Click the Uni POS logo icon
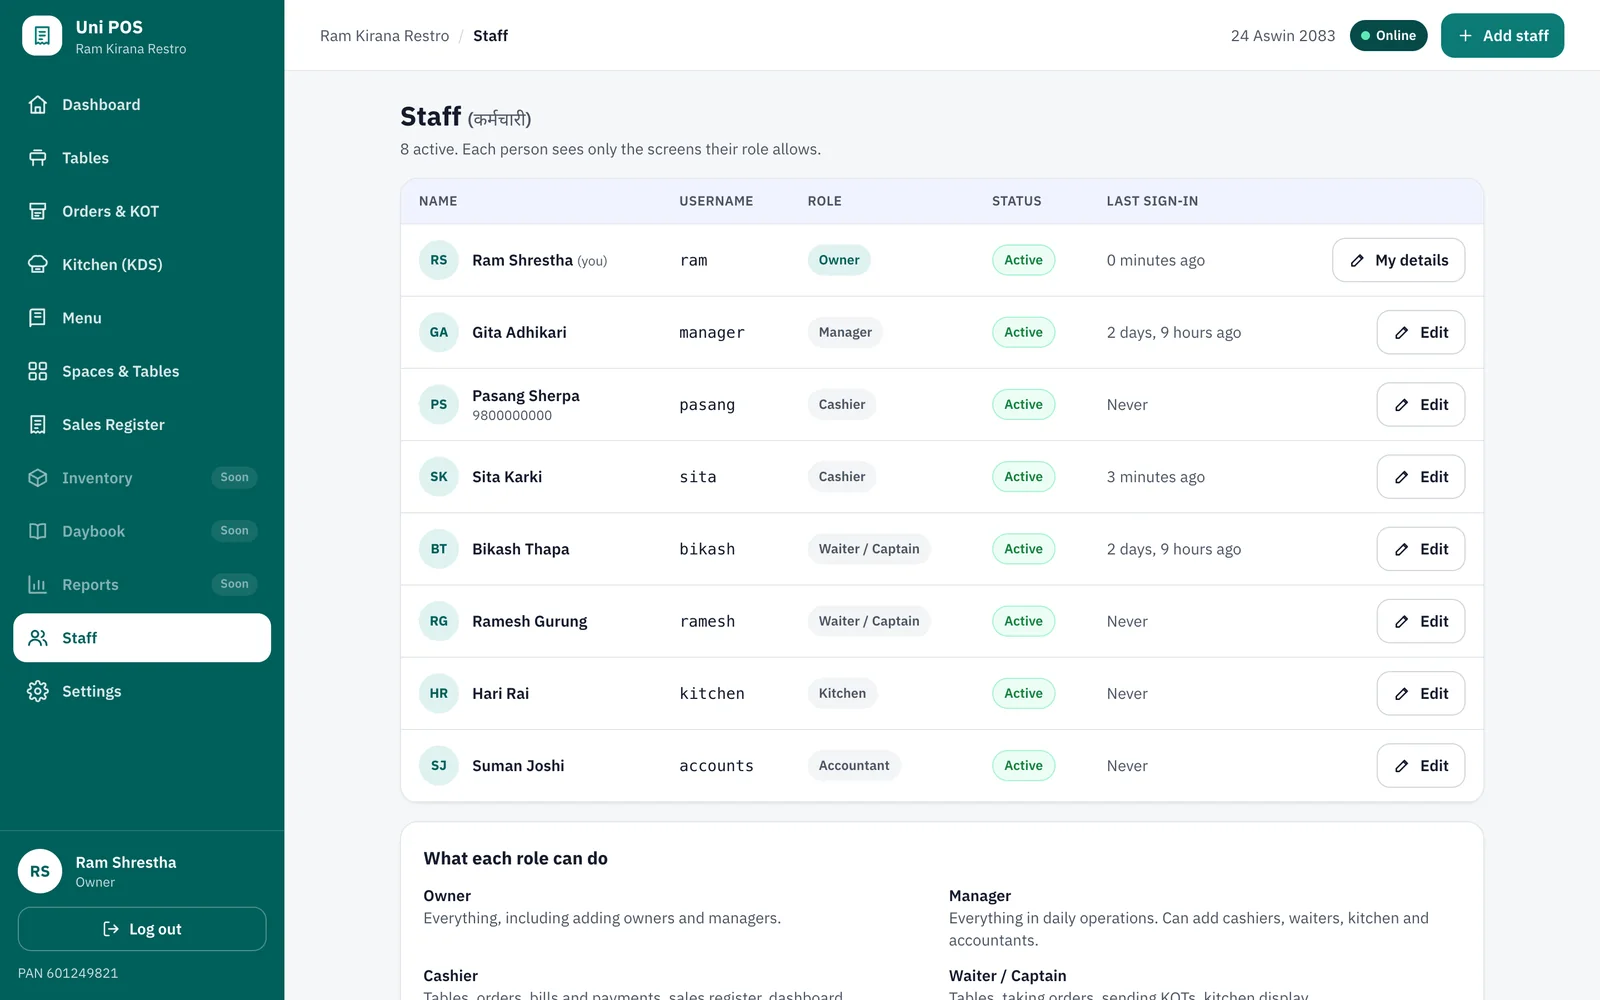Image resolution: width=1600 pixels, height=1000 pixels. coord(42,36)
